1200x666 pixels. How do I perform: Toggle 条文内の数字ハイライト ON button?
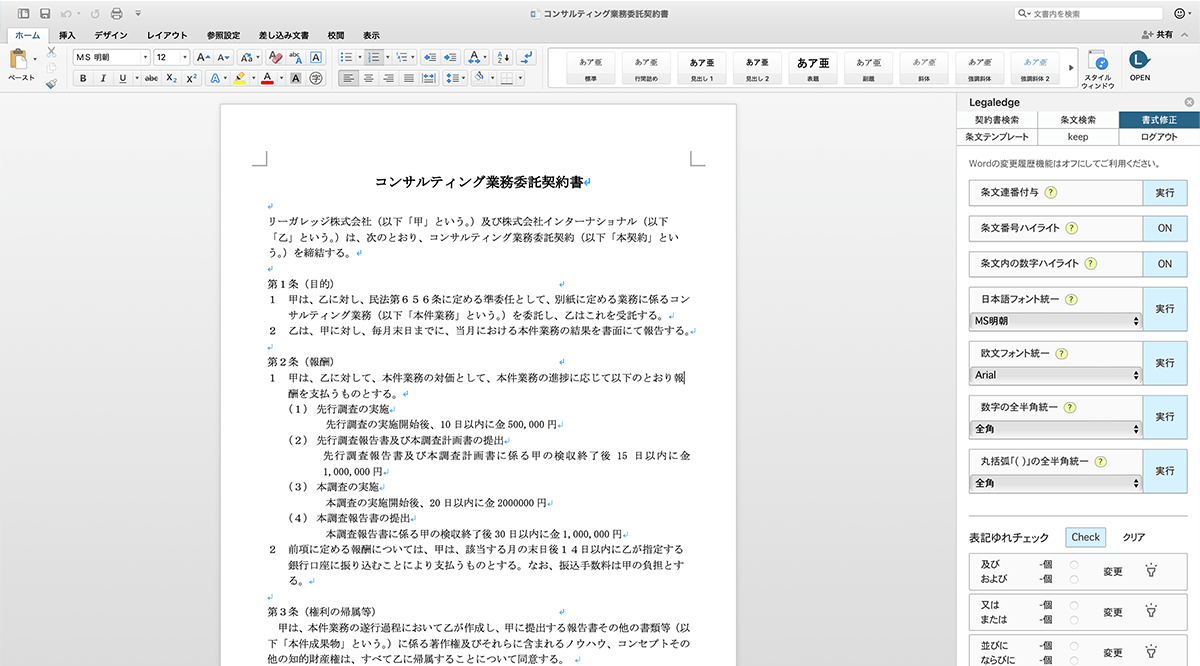pyautogui.click(x=1164, y=264)
